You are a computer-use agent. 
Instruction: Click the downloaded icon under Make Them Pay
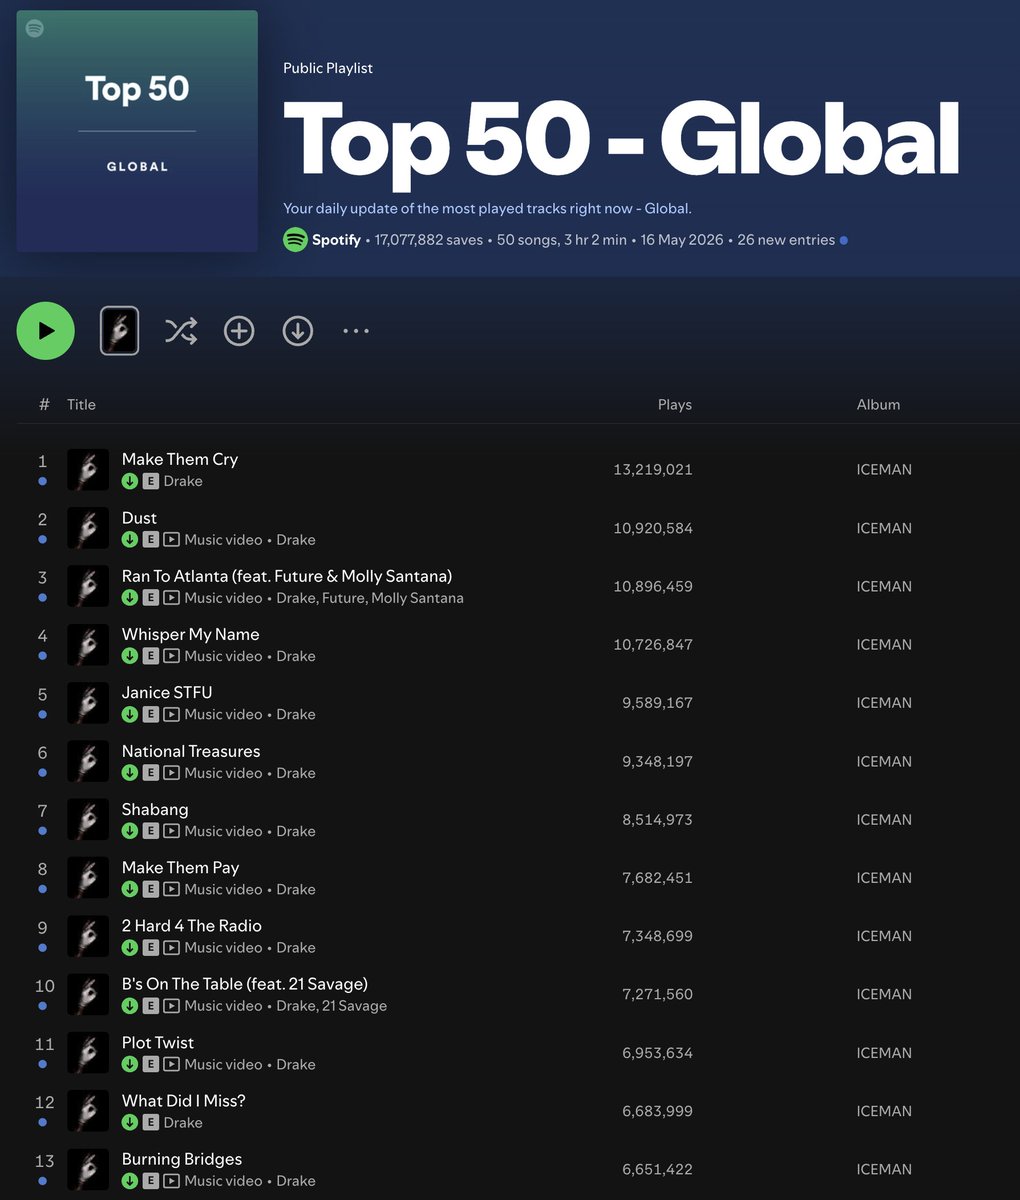[130, 889]
